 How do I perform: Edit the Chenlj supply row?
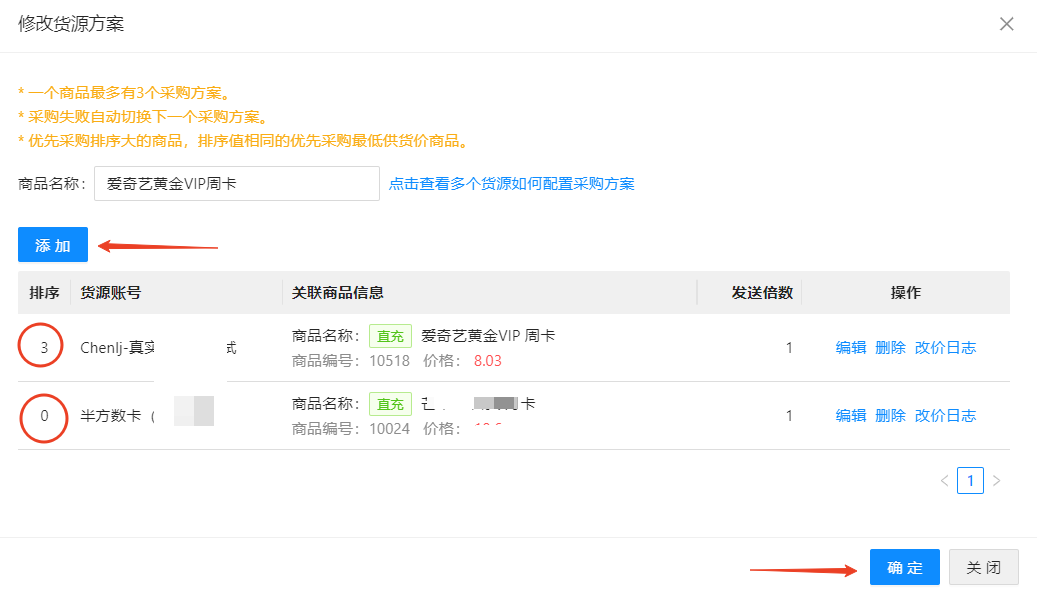pyautogui.click(x=851, y=348)
